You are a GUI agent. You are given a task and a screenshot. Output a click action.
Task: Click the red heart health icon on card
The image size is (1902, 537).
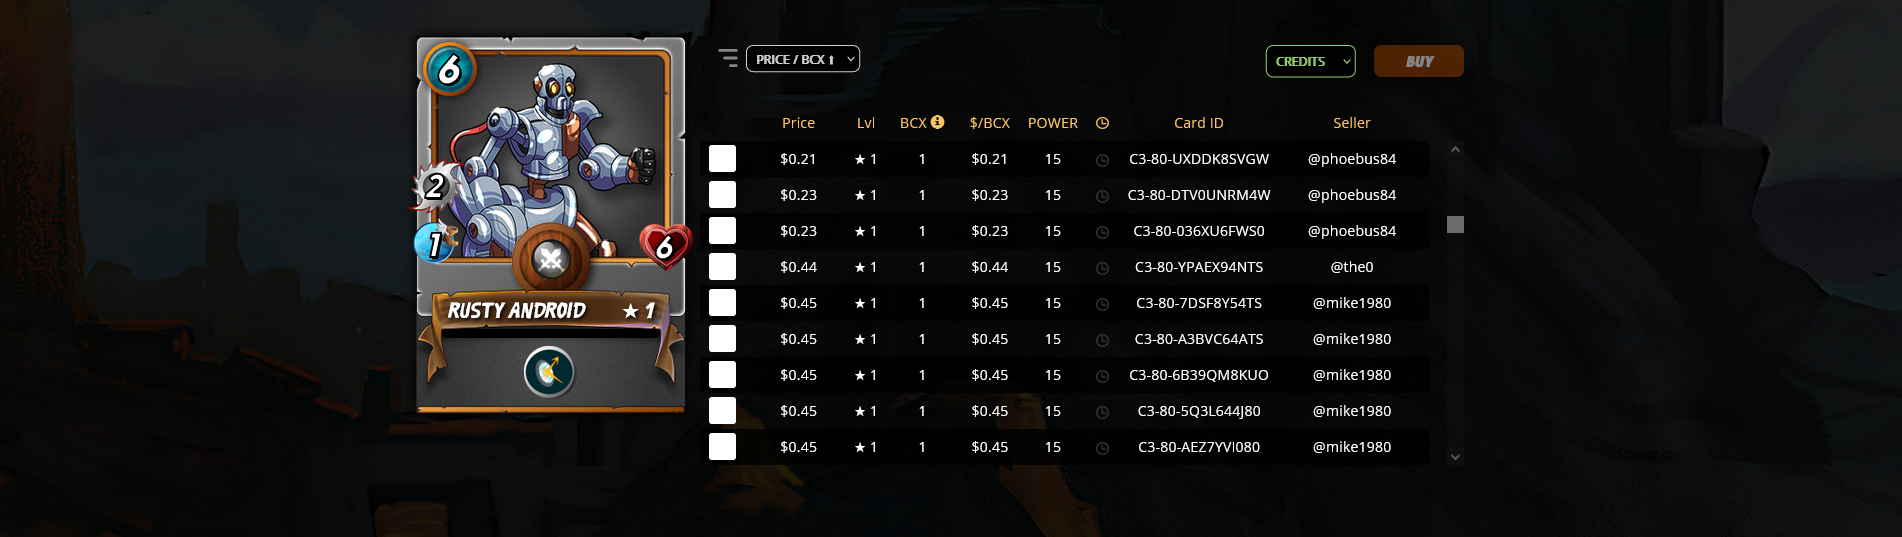point(665,246)
